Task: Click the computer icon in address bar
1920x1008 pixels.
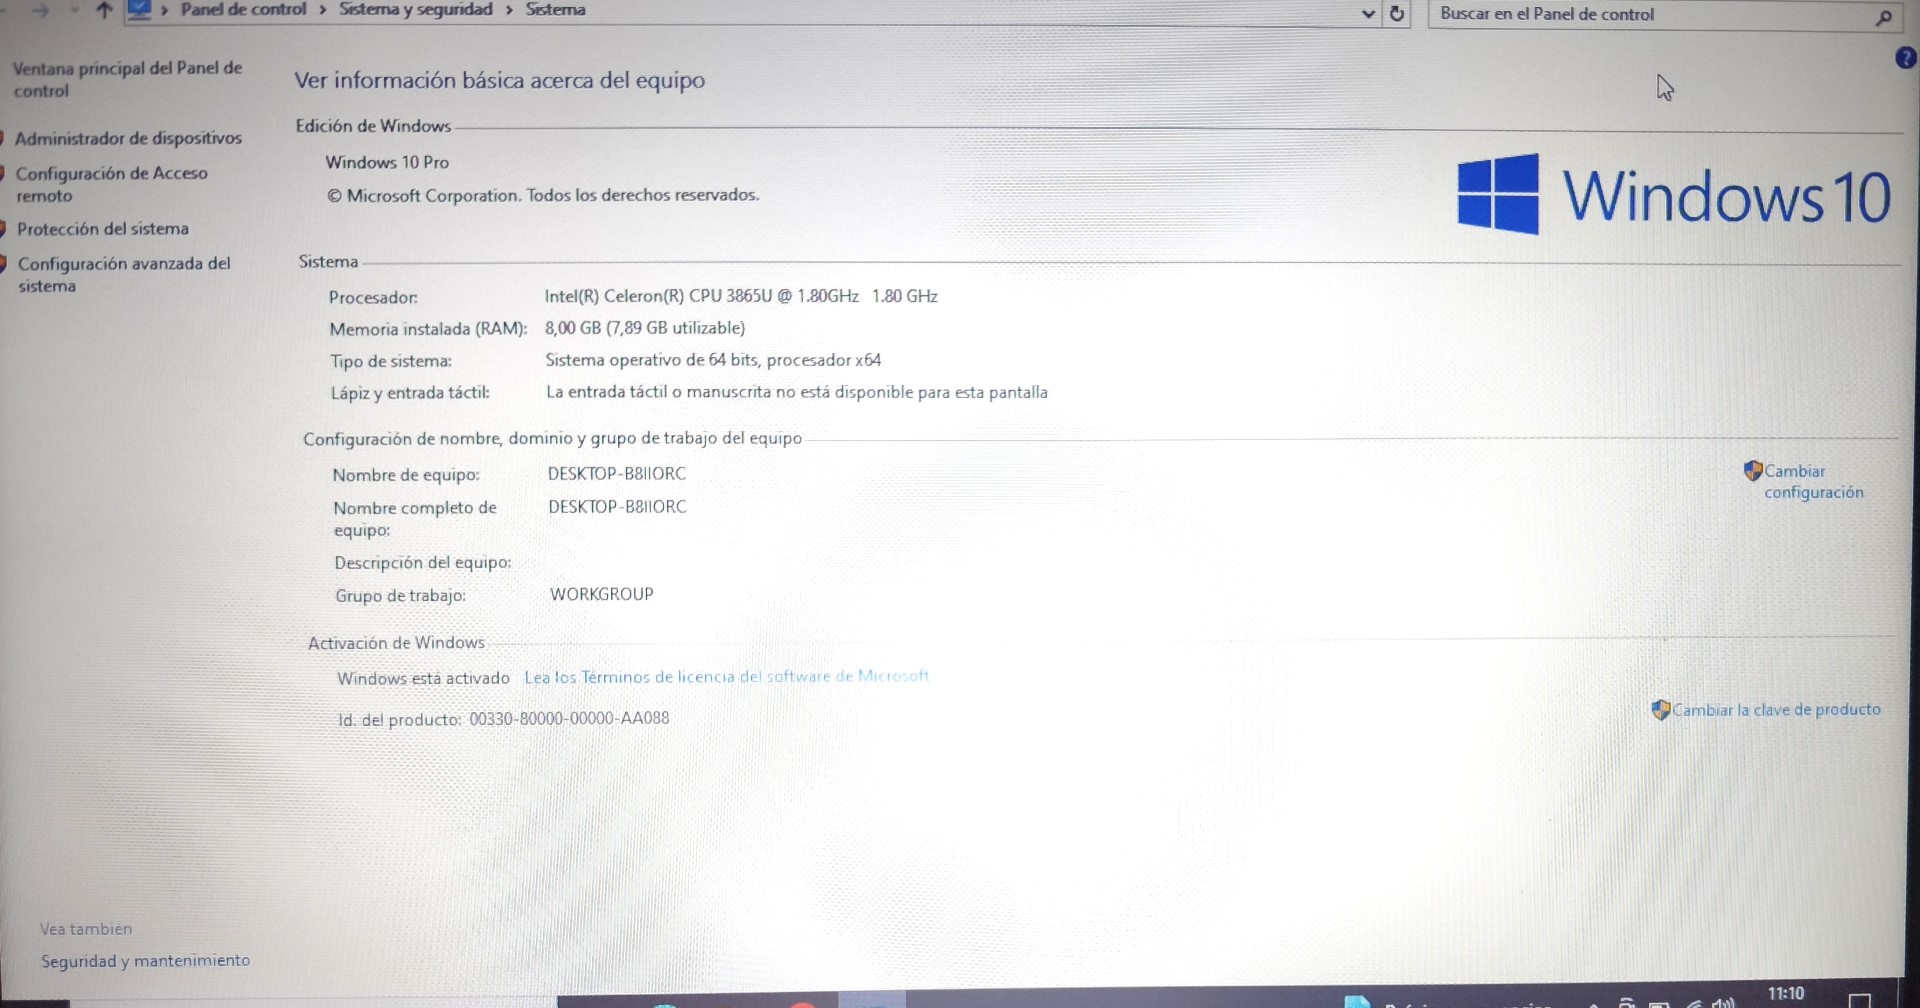Action: click(139, 10)
